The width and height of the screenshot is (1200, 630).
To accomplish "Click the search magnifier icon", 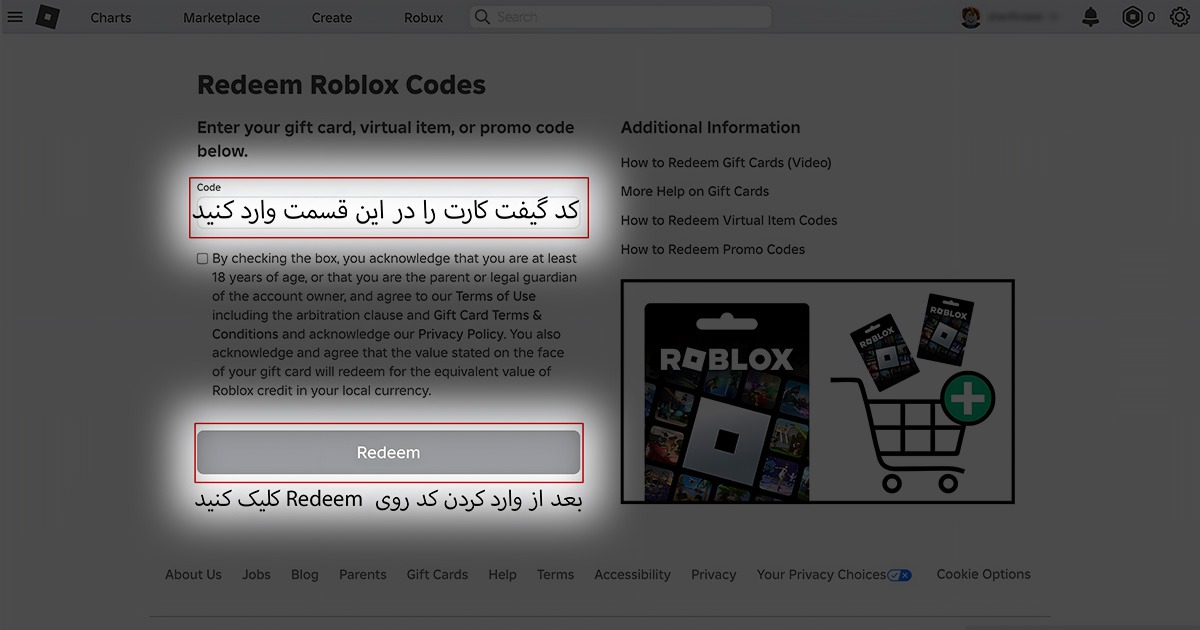I will (x=483, y=17).
